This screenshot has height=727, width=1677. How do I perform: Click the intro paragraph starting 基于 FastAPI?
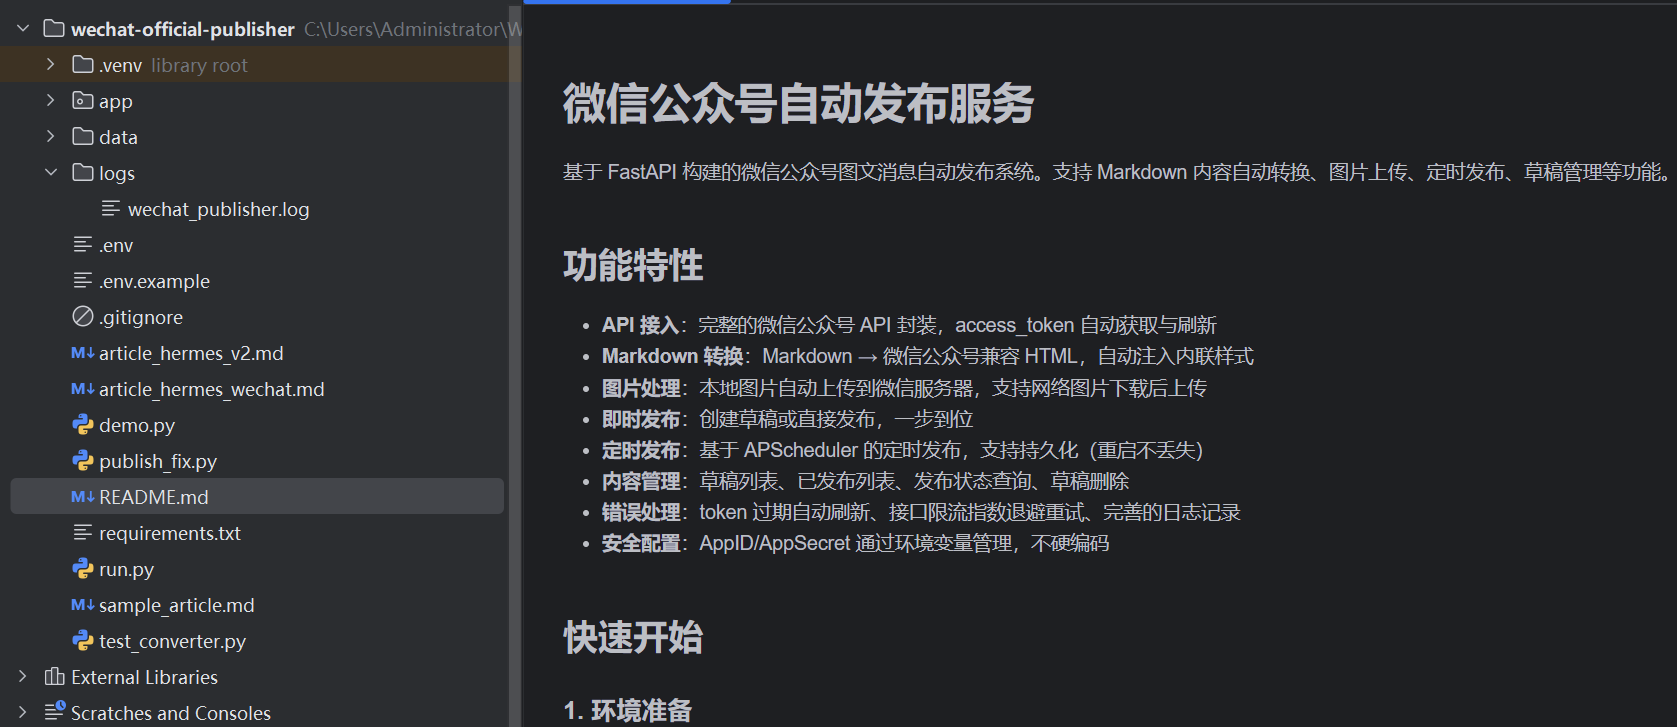[1116, 172]
